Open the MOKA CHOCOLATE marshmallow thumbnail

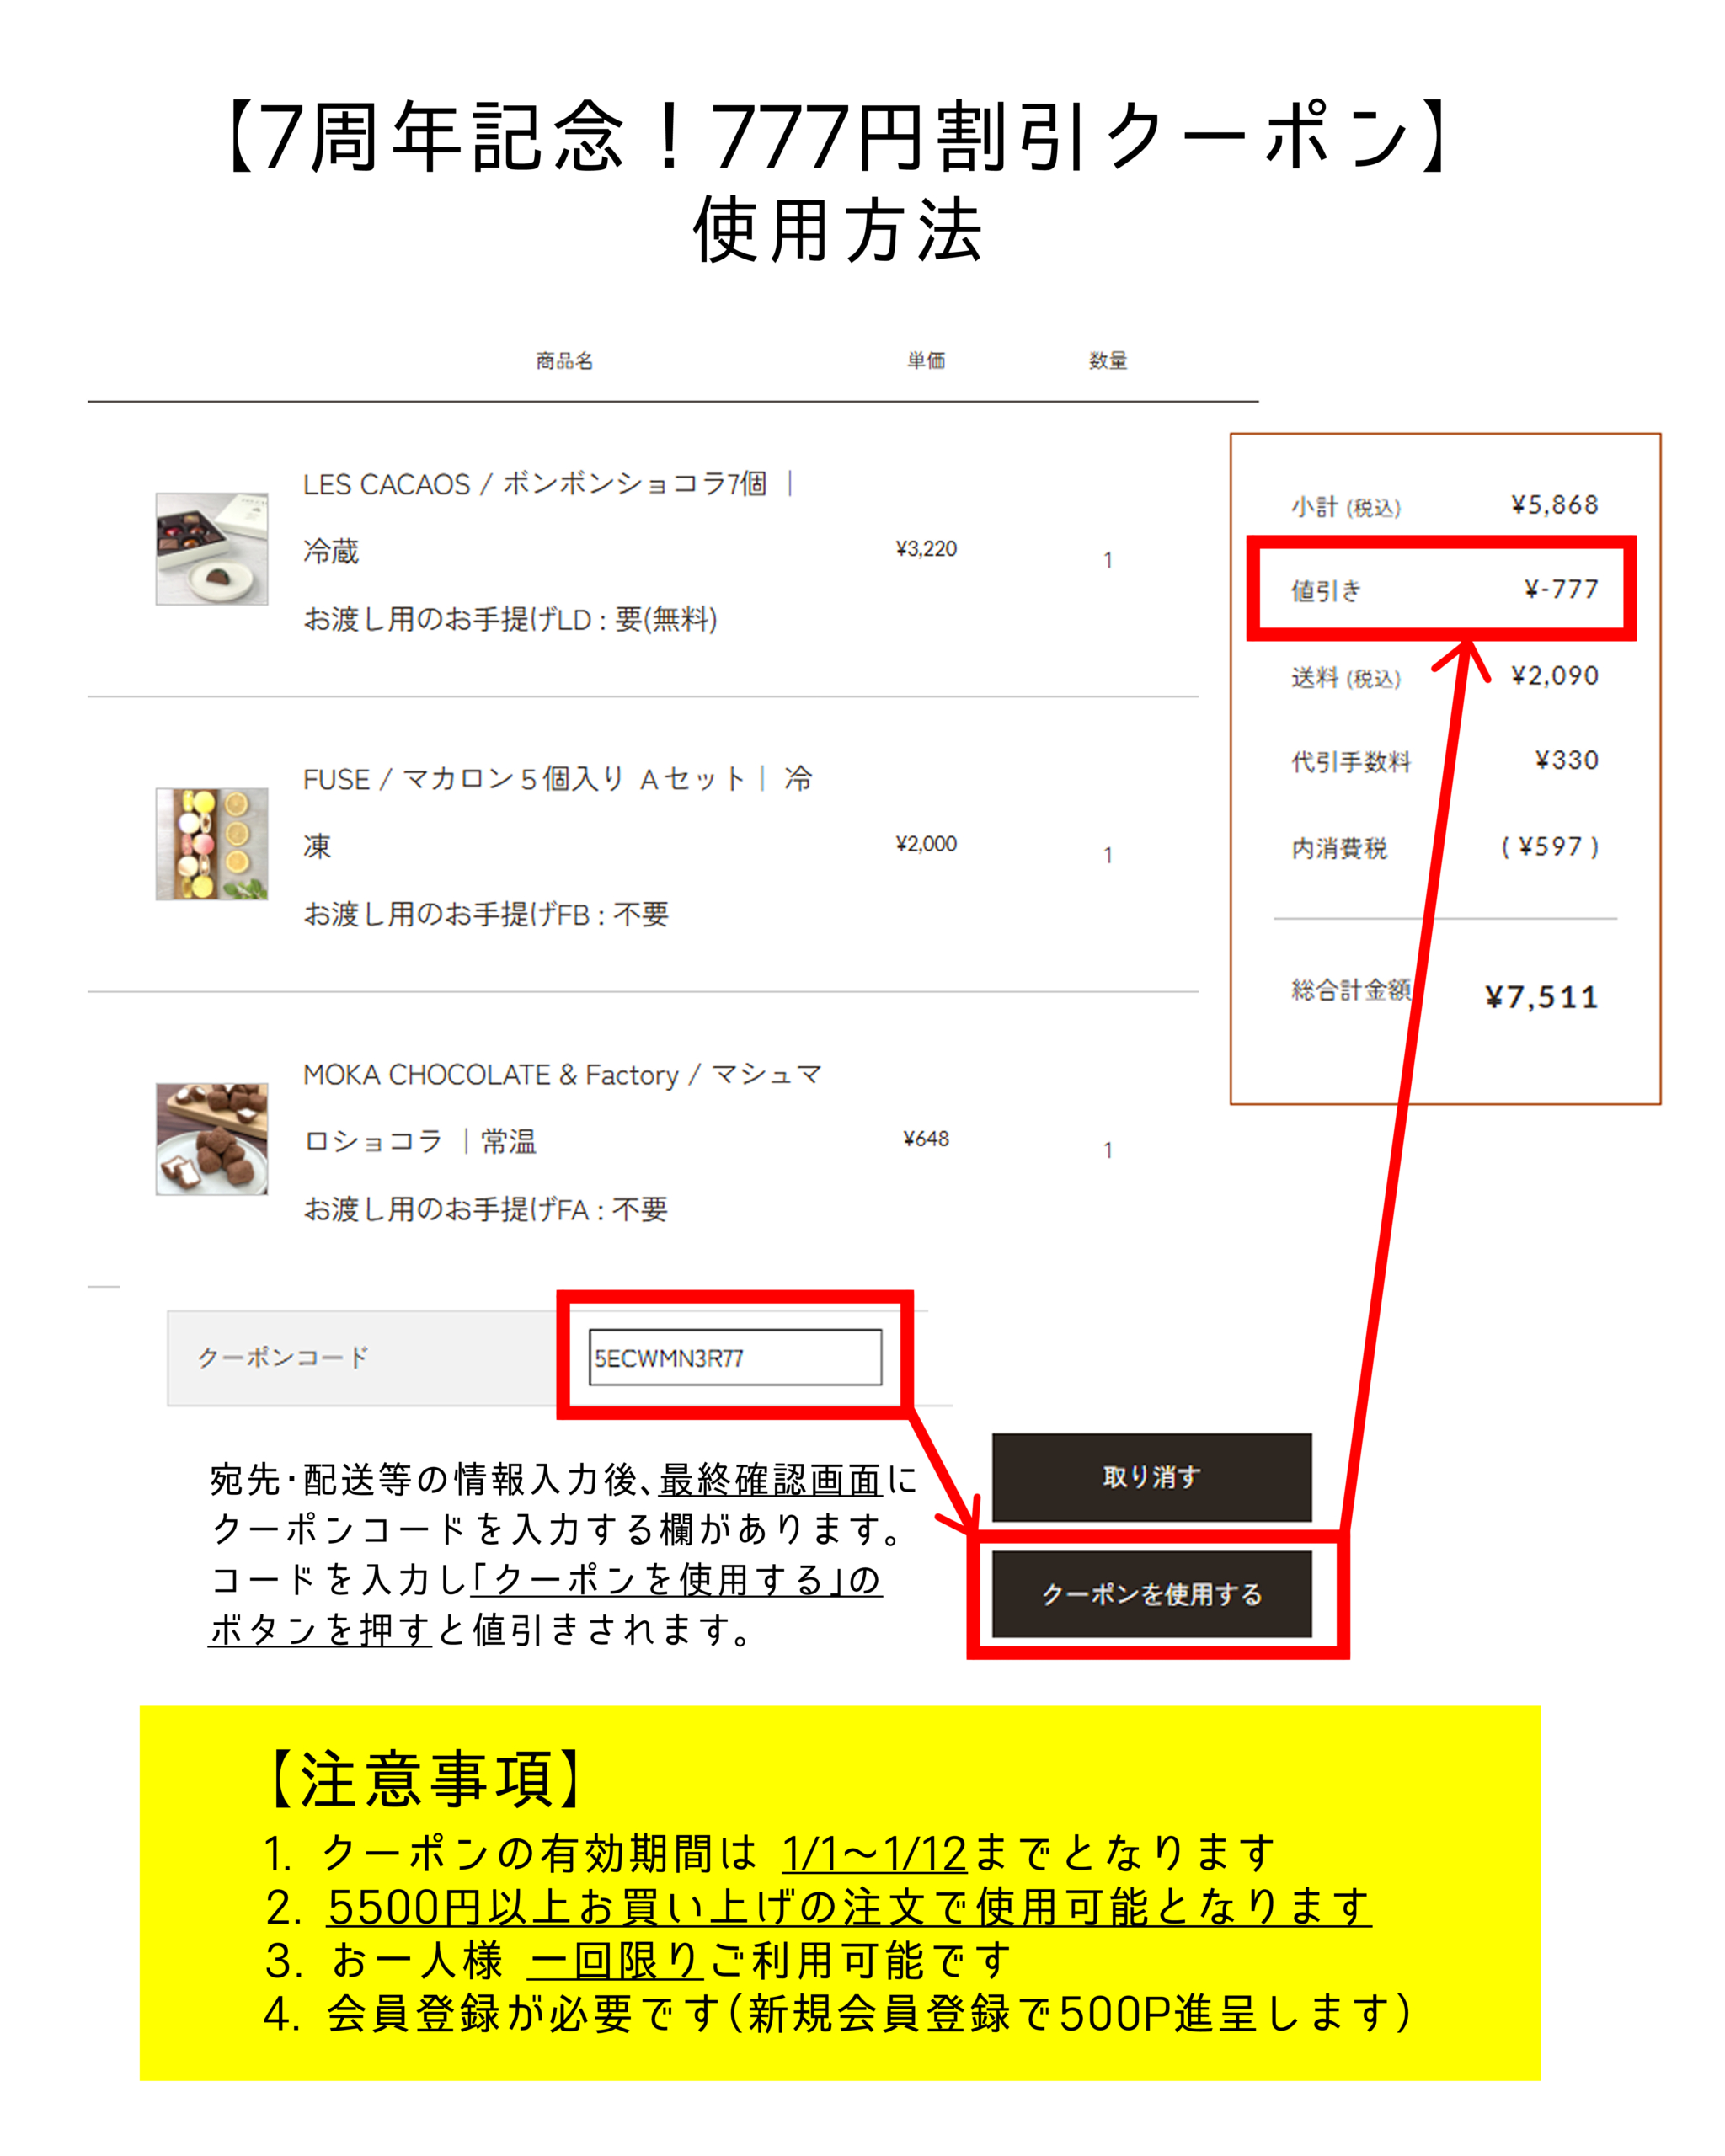[212, 1138]
